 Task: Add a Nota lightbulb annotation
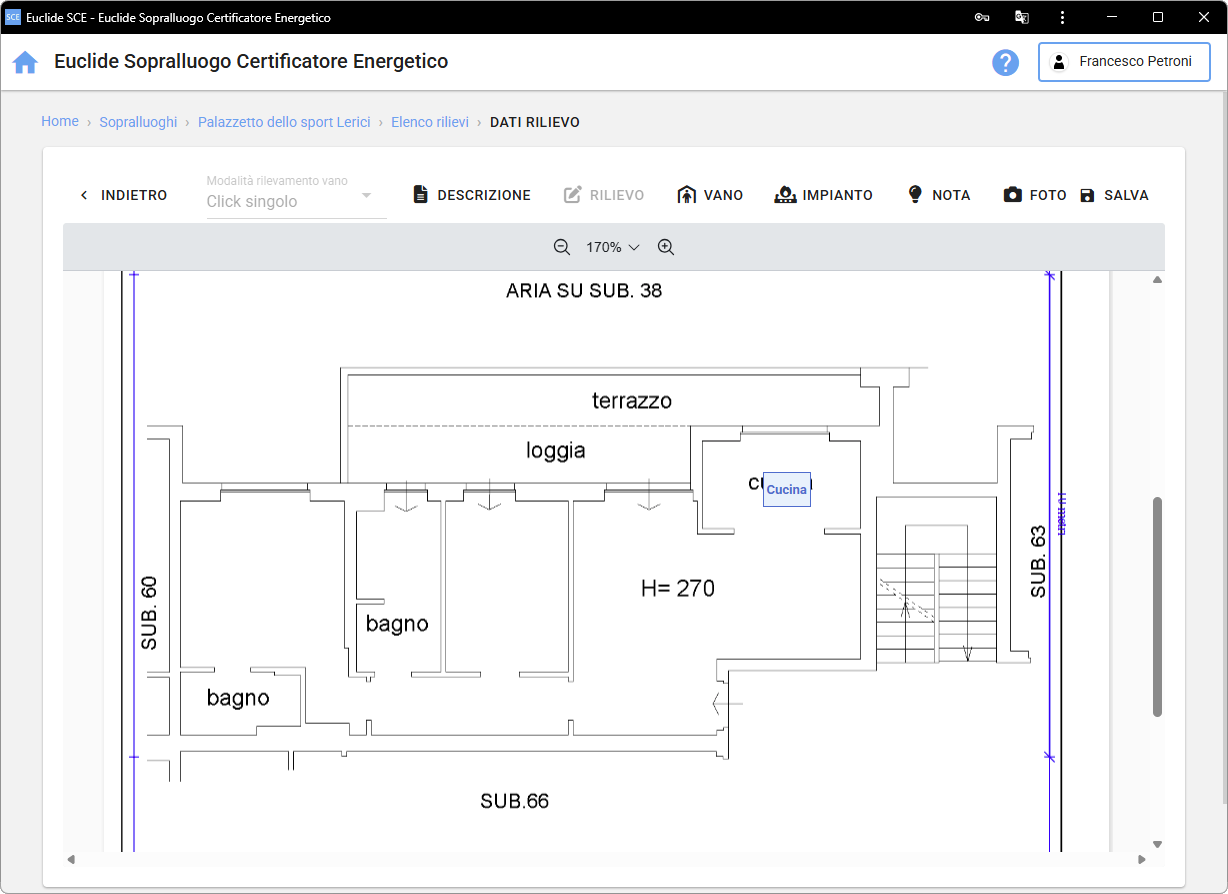click(x=938, y=195)
